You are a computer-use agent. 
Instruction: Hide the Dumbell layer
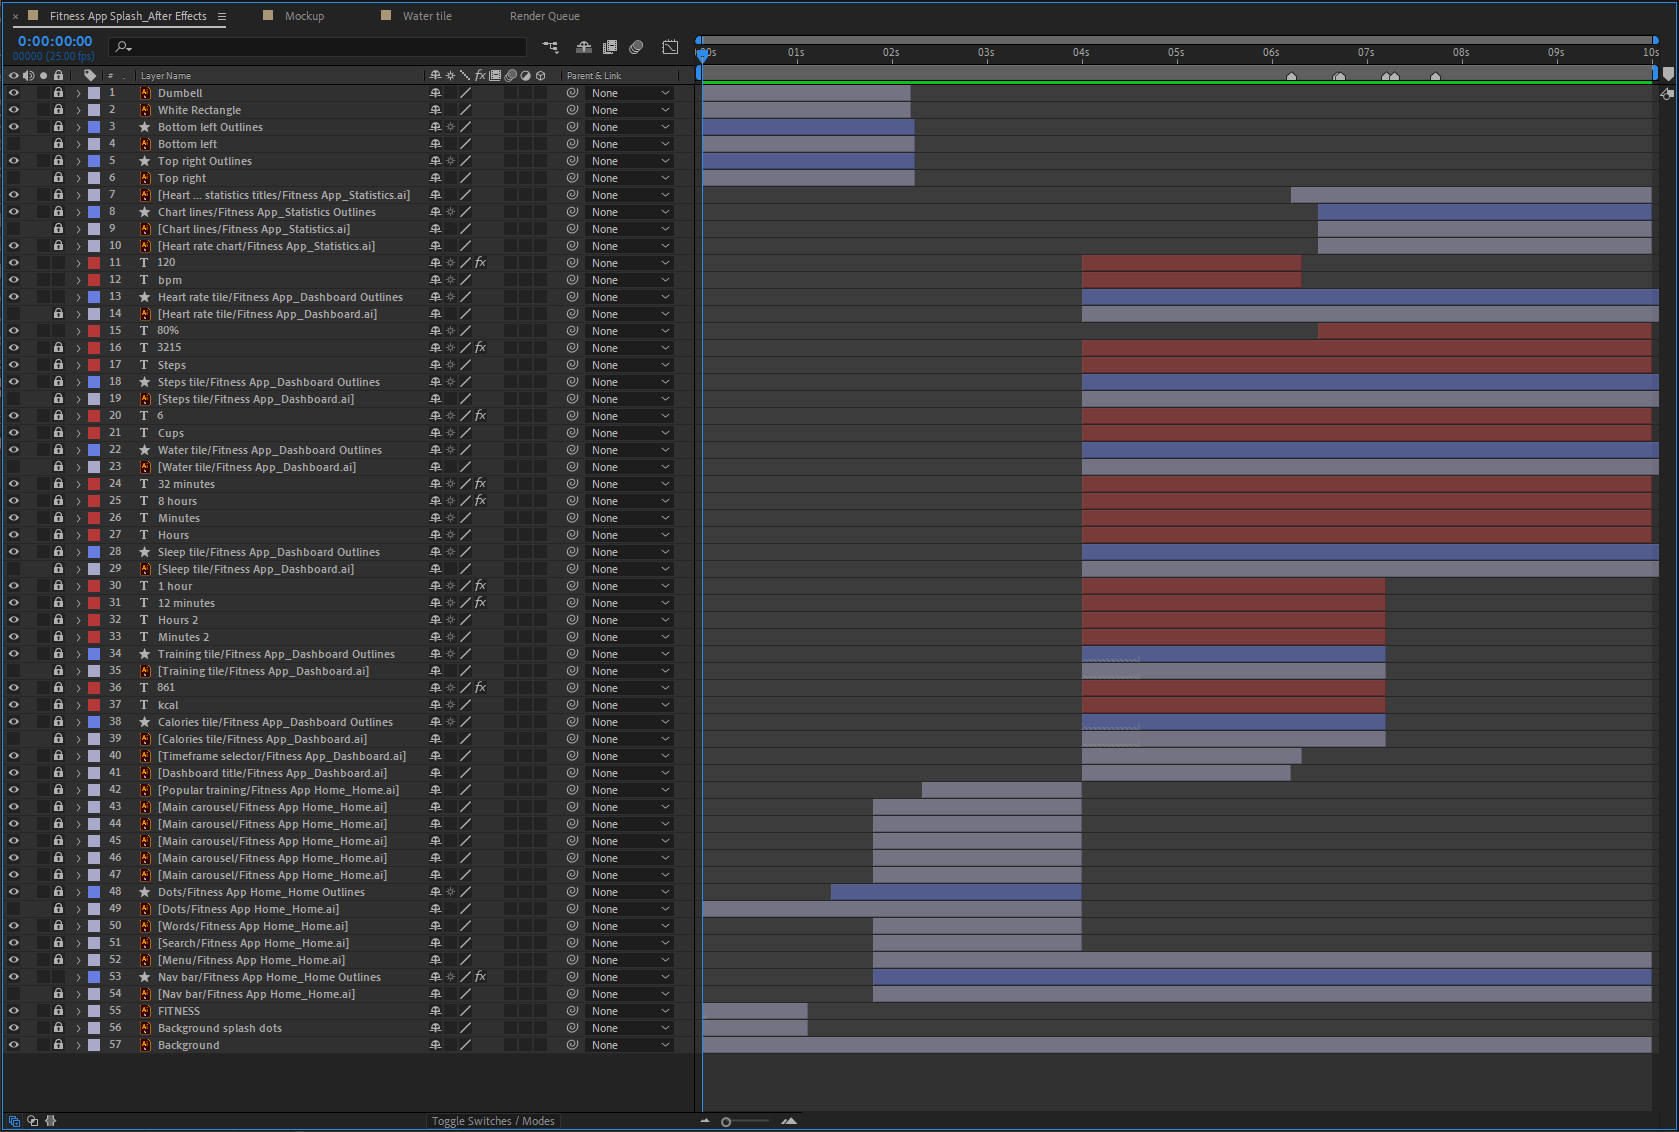pyautogui.click(x=13, y=92)
